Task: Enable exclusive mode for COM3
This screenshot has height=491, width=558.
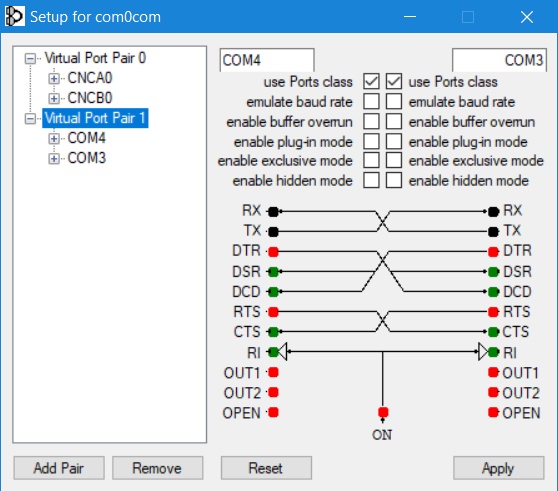Action: (x=394, y=160)
